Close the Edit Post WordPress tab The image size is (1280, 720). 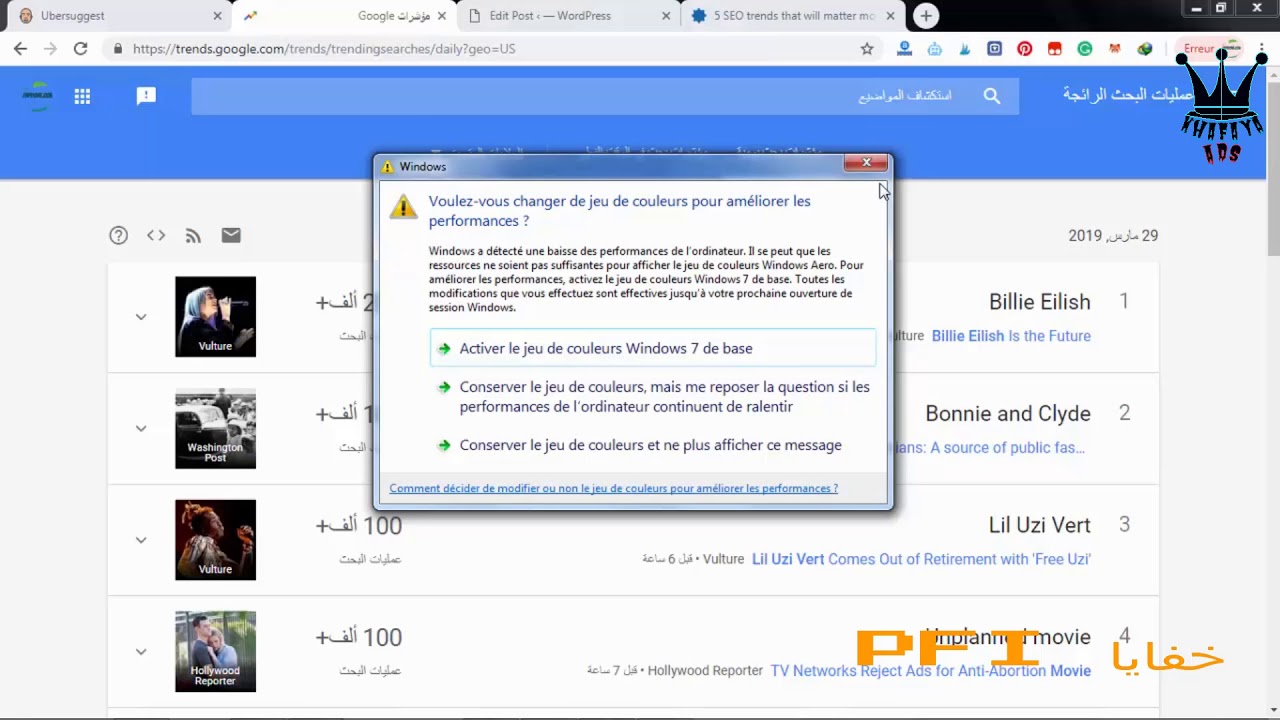[x=667, y=16]
